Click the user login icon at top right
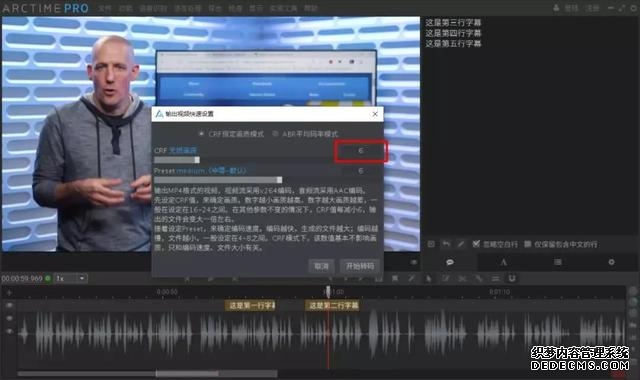The width and height of the screenshot is (640, 380). click(556, 8)
